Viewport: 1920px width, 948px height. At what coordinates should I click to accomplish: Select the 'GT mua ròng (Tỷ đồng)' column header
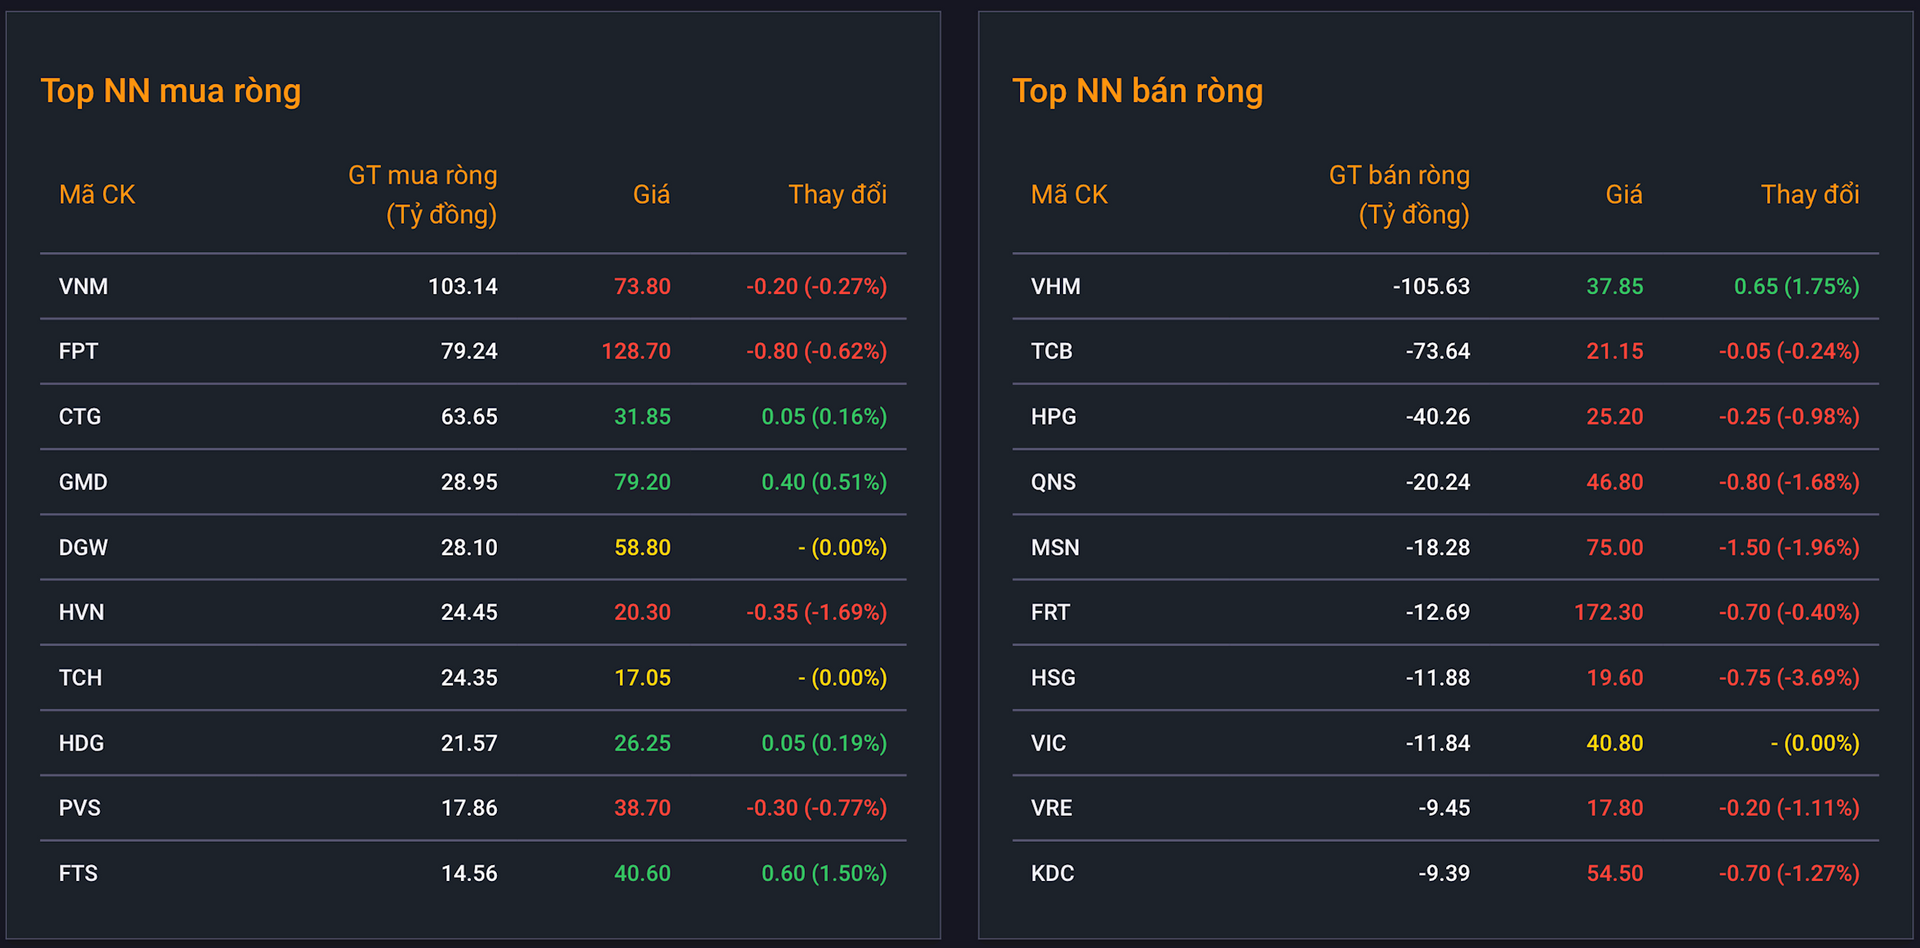coord(422,194)
